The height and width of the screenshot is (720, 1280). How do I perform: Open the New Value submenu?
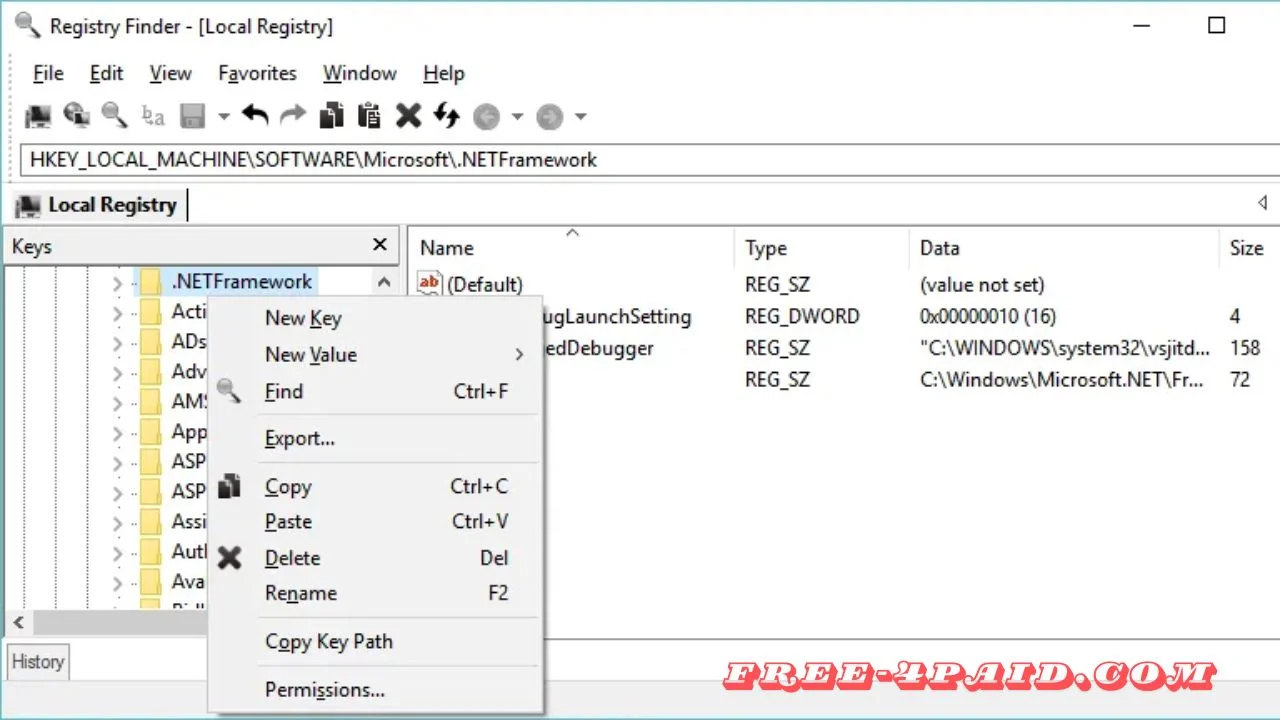click(375, 354)
